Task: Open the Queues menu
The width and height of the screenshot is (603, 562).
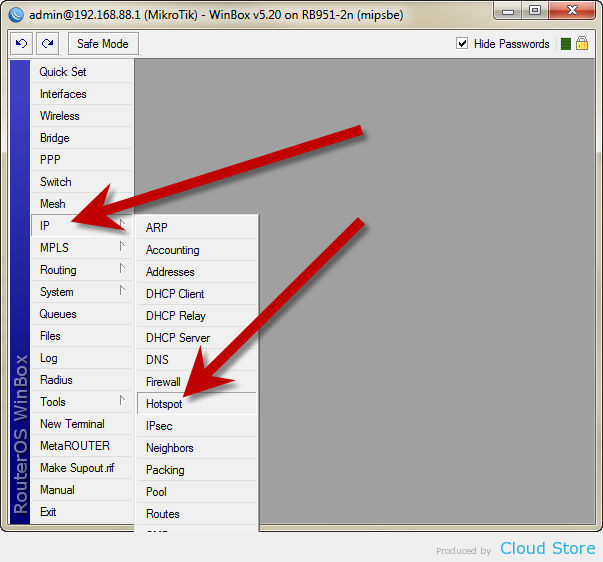Action: tap(82, 314)
